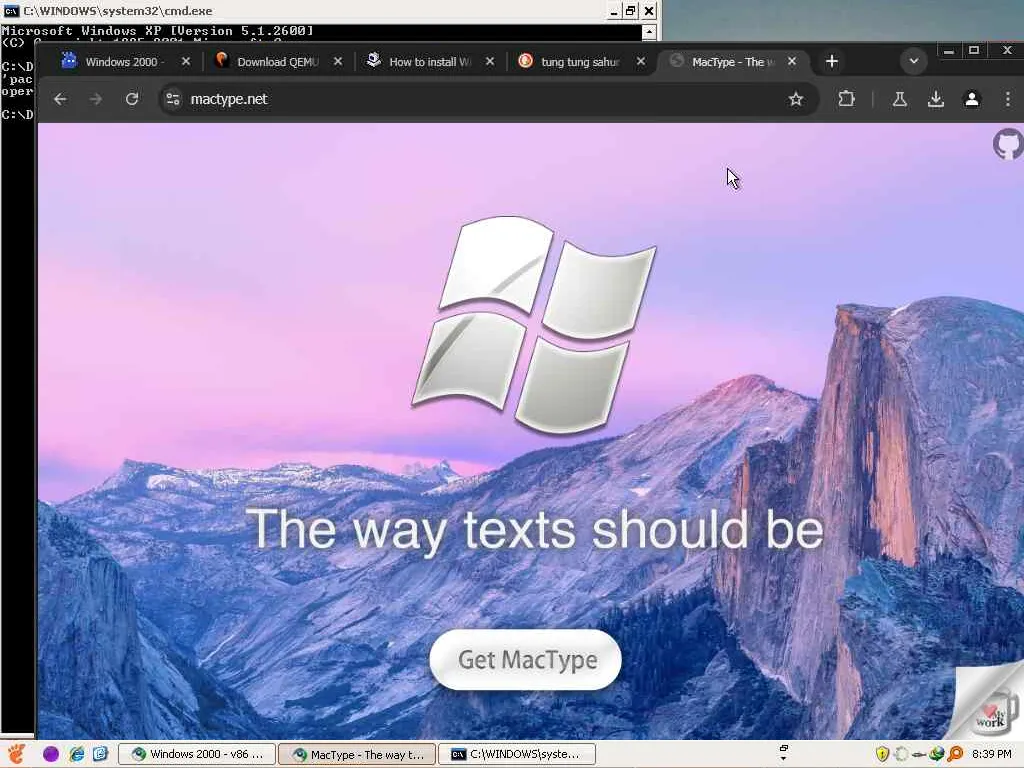Open site information icon in address bar
The image size is (1024, 768).
(173, 99)
